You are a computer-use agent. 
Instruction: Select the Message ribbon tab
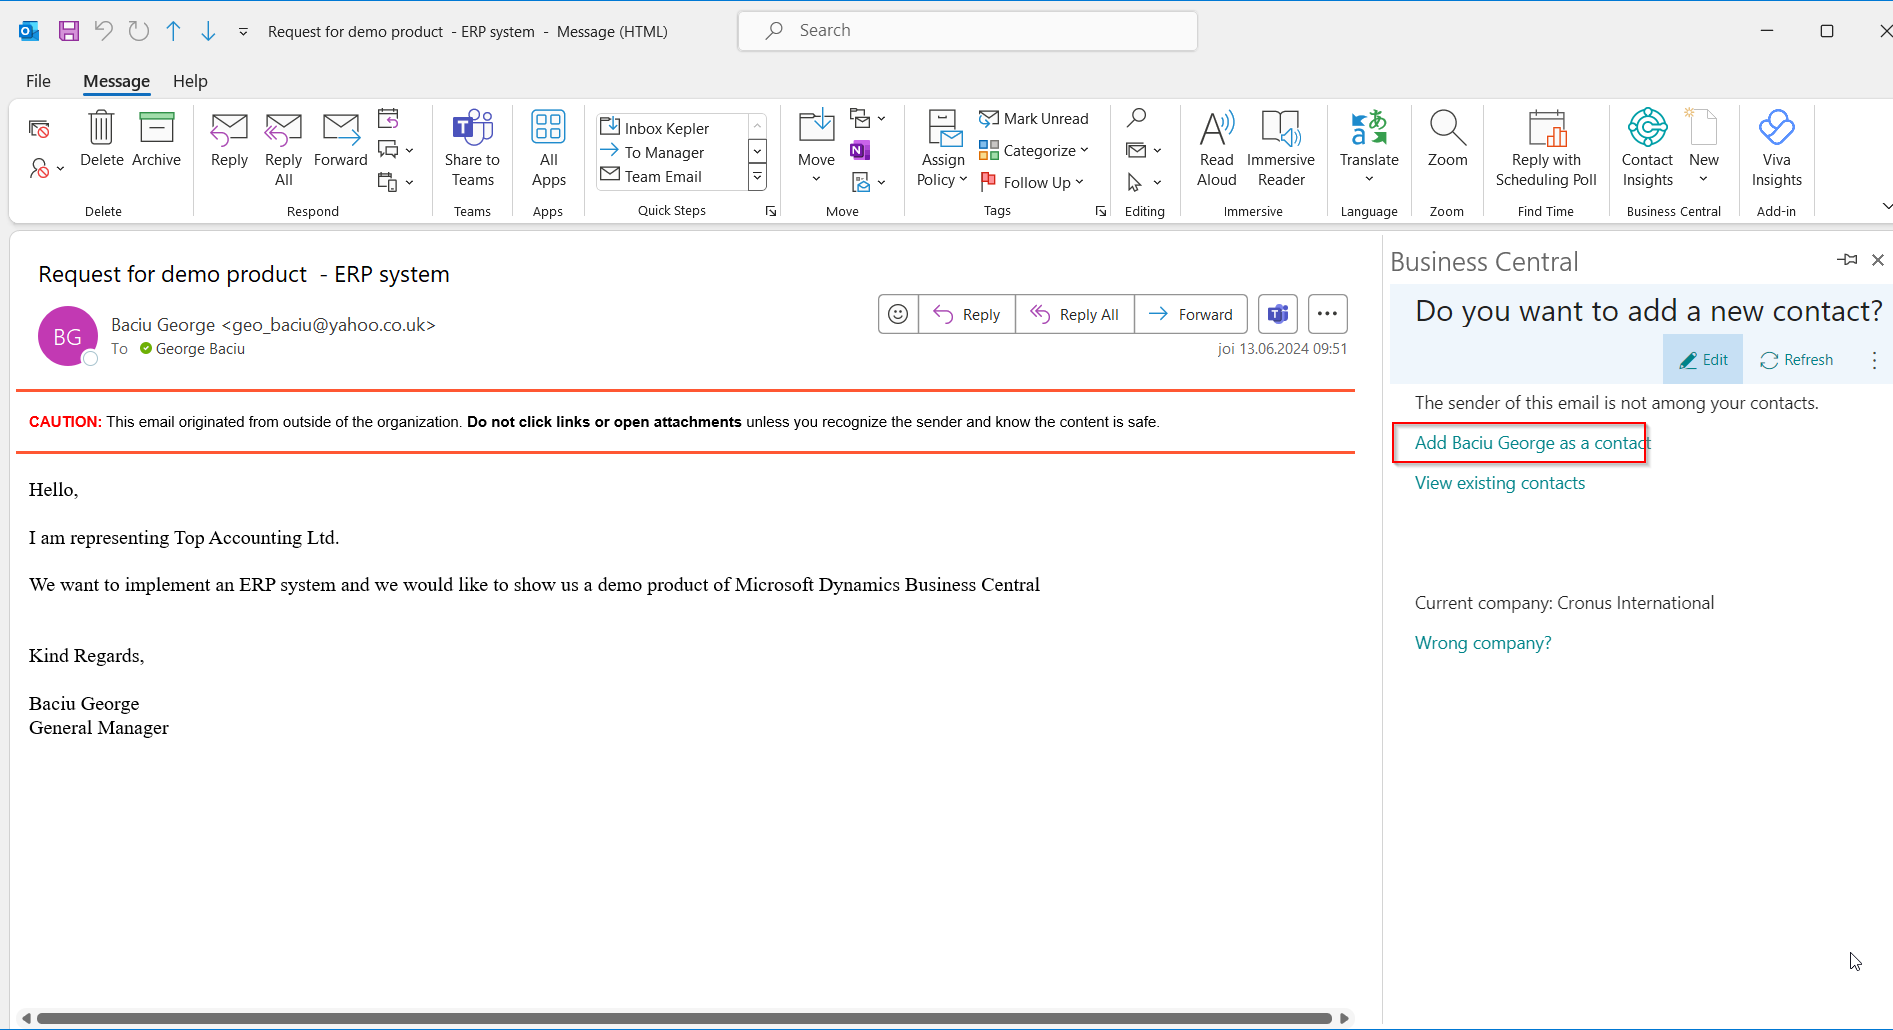(116, 81)
